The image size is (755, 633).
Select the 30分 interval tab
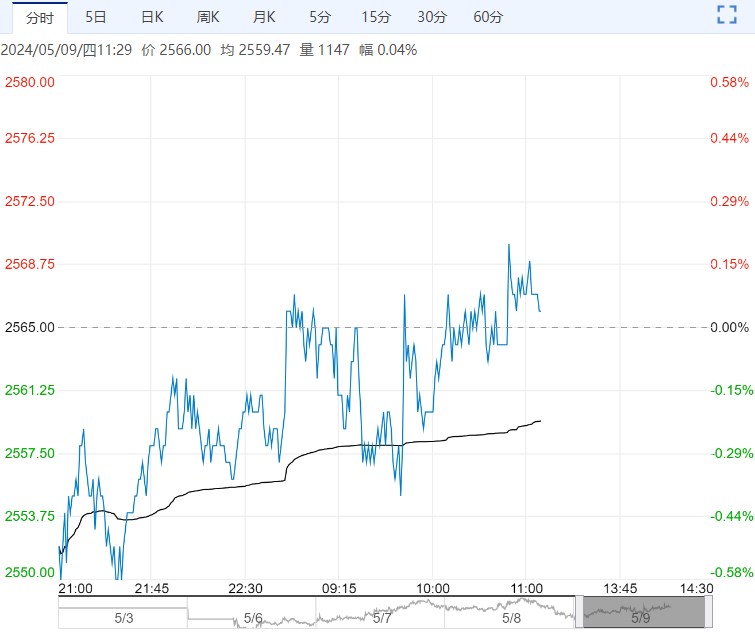[432, 17]
